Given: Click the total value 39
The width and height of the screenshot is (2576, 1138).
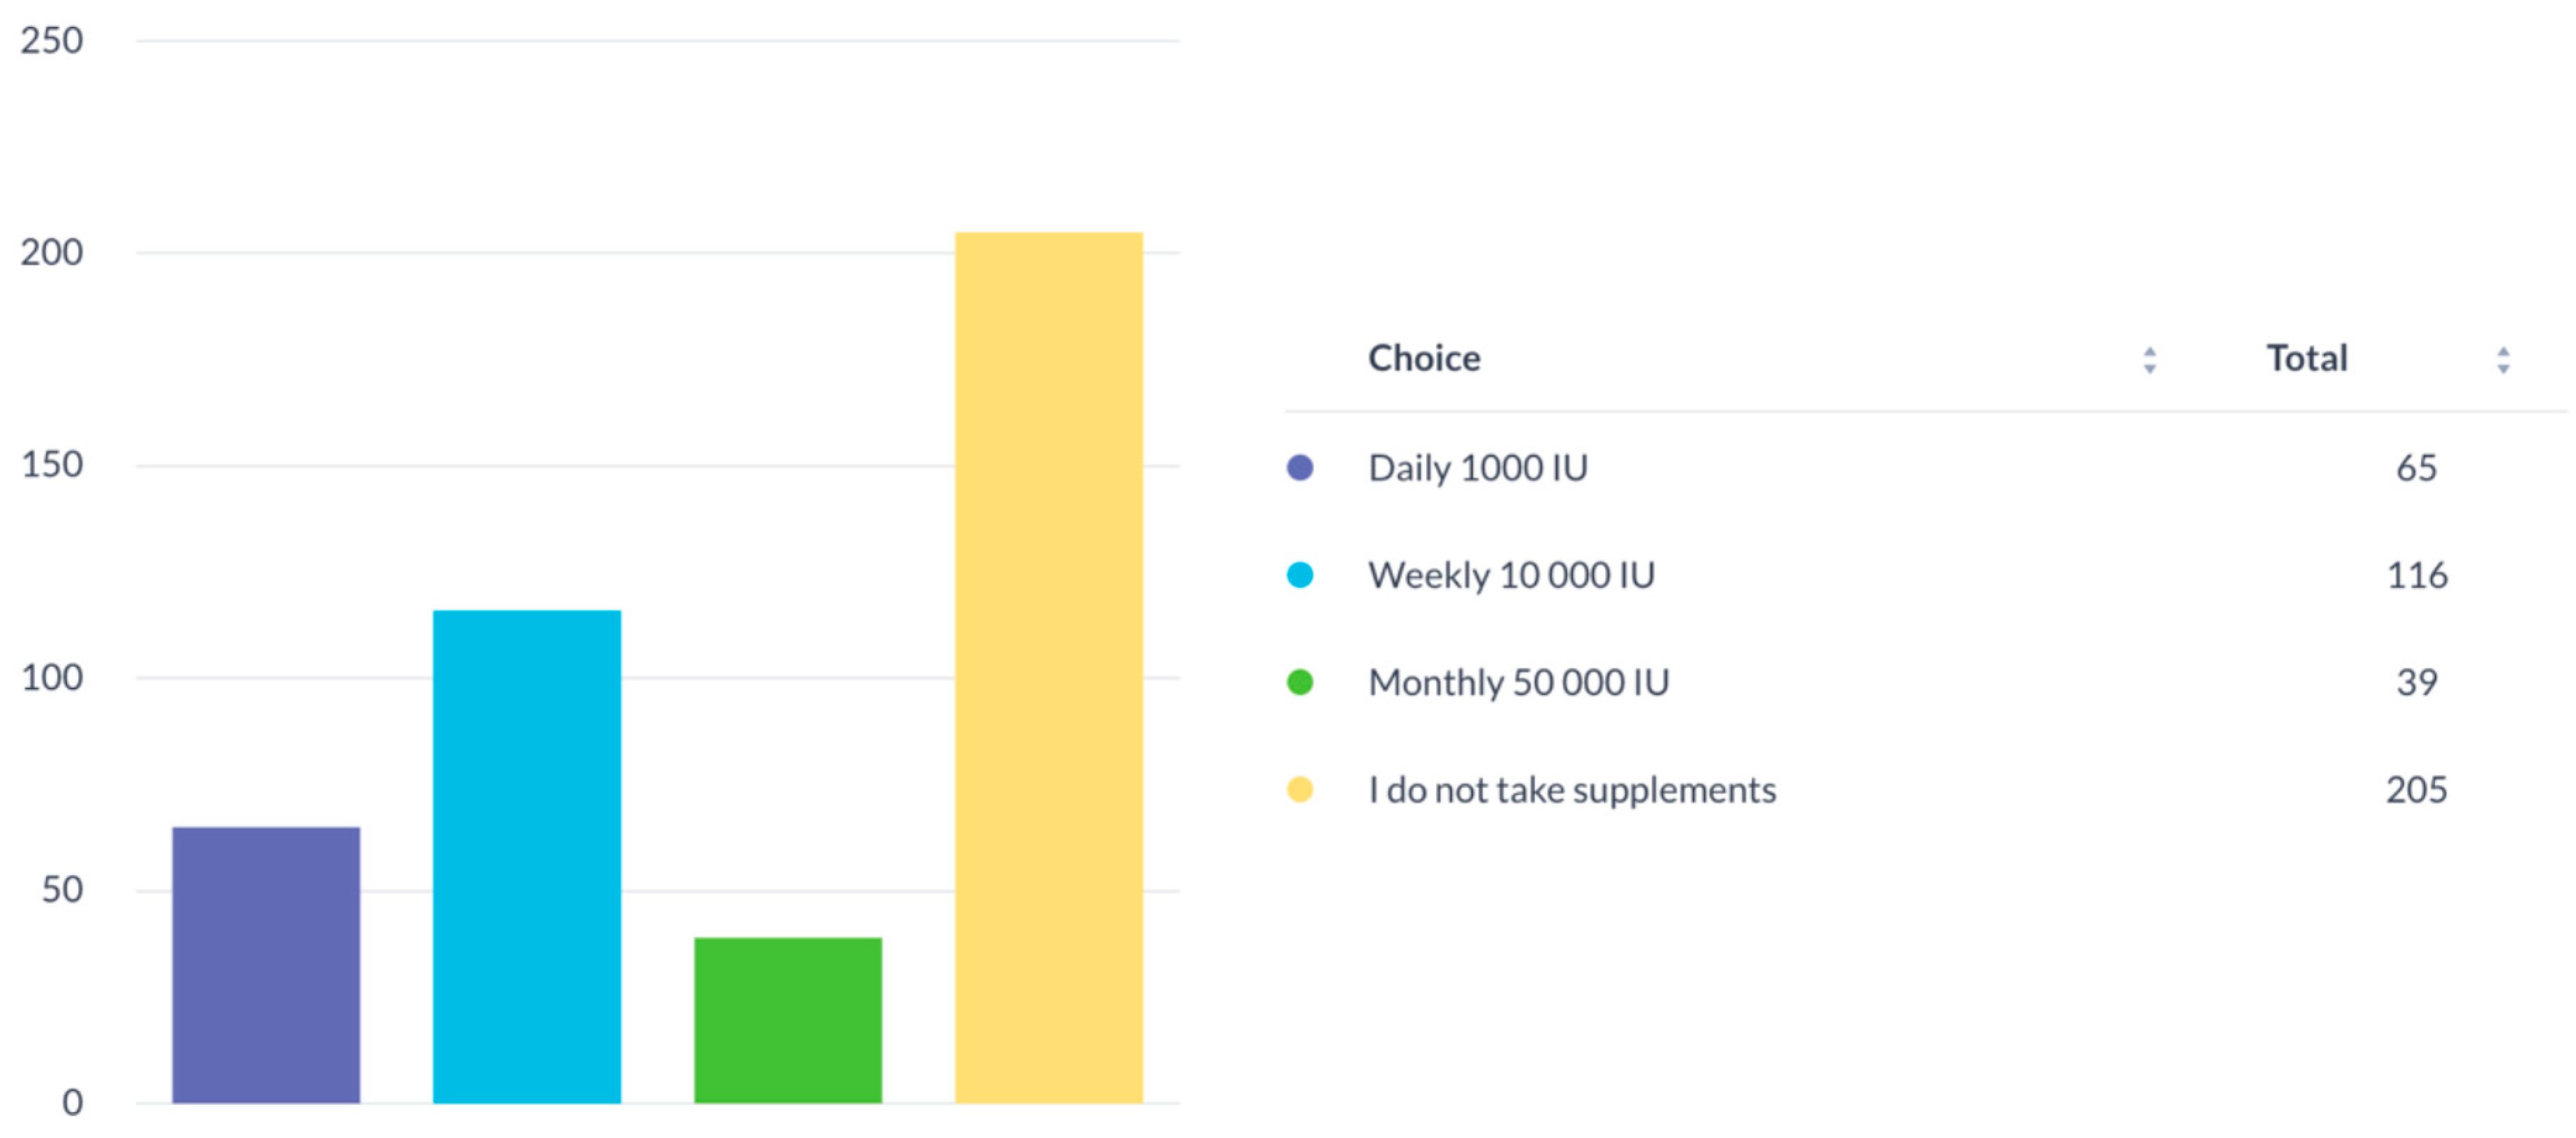Looking at the screenshot, I should pyautogui.click(x=2416, y=683).
